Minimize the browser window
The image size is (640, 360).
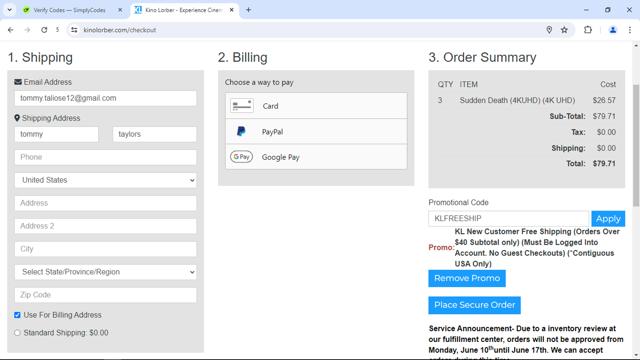[586, 10]
